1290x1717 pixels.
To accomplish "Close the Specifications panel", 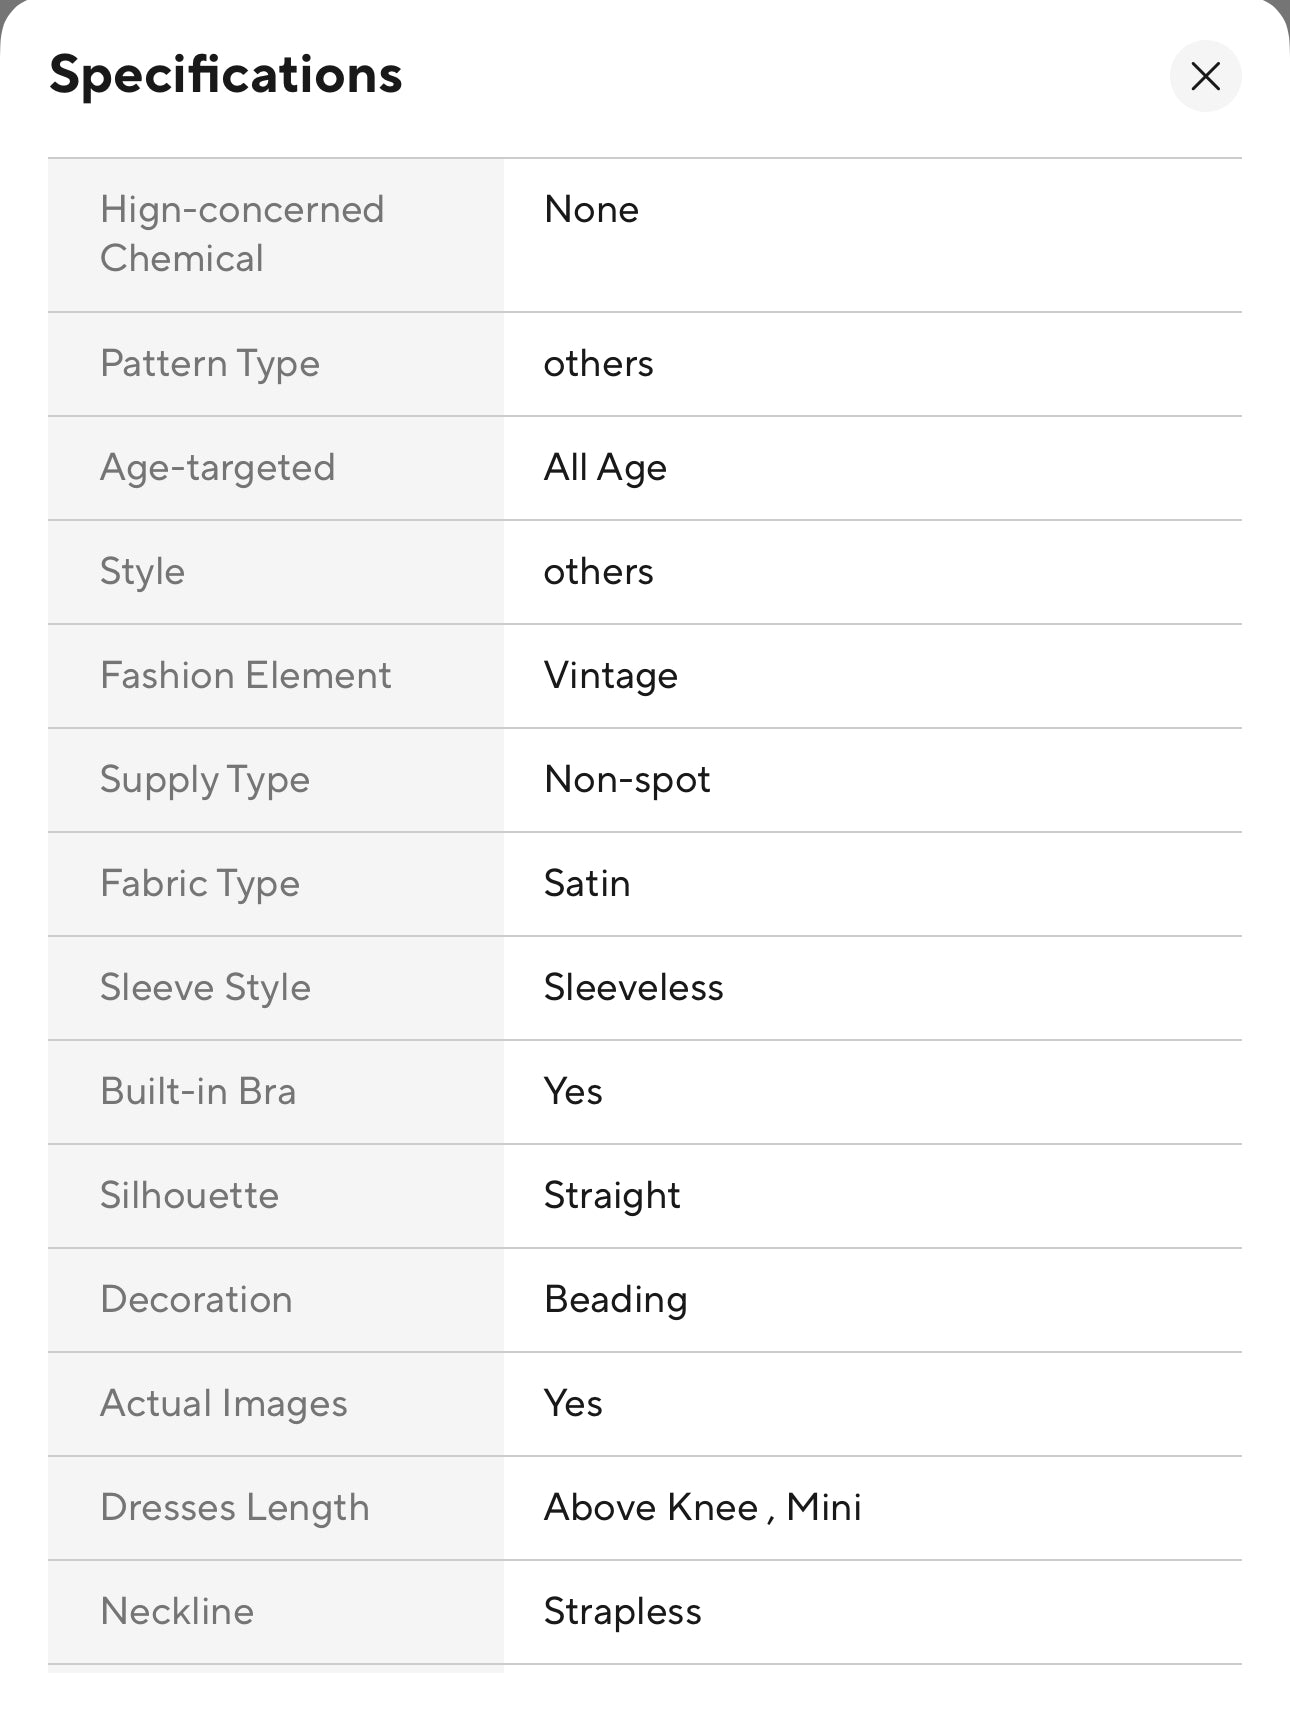I will click(x=1205, y=76).
